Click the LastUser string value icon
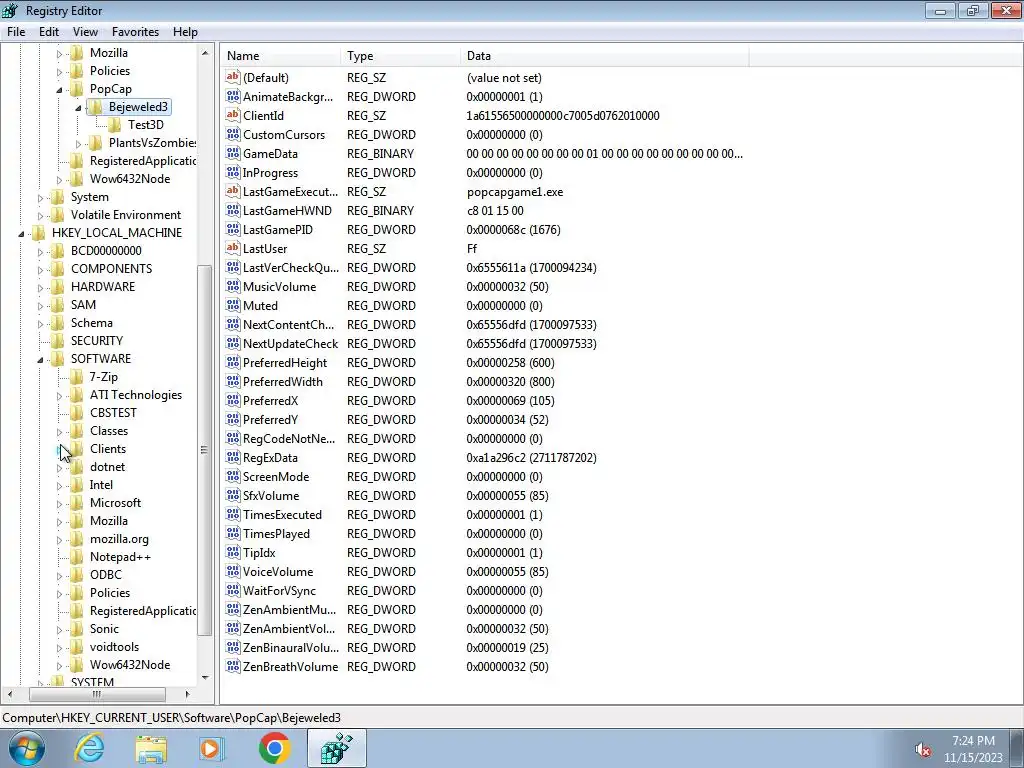 point(232,248)
